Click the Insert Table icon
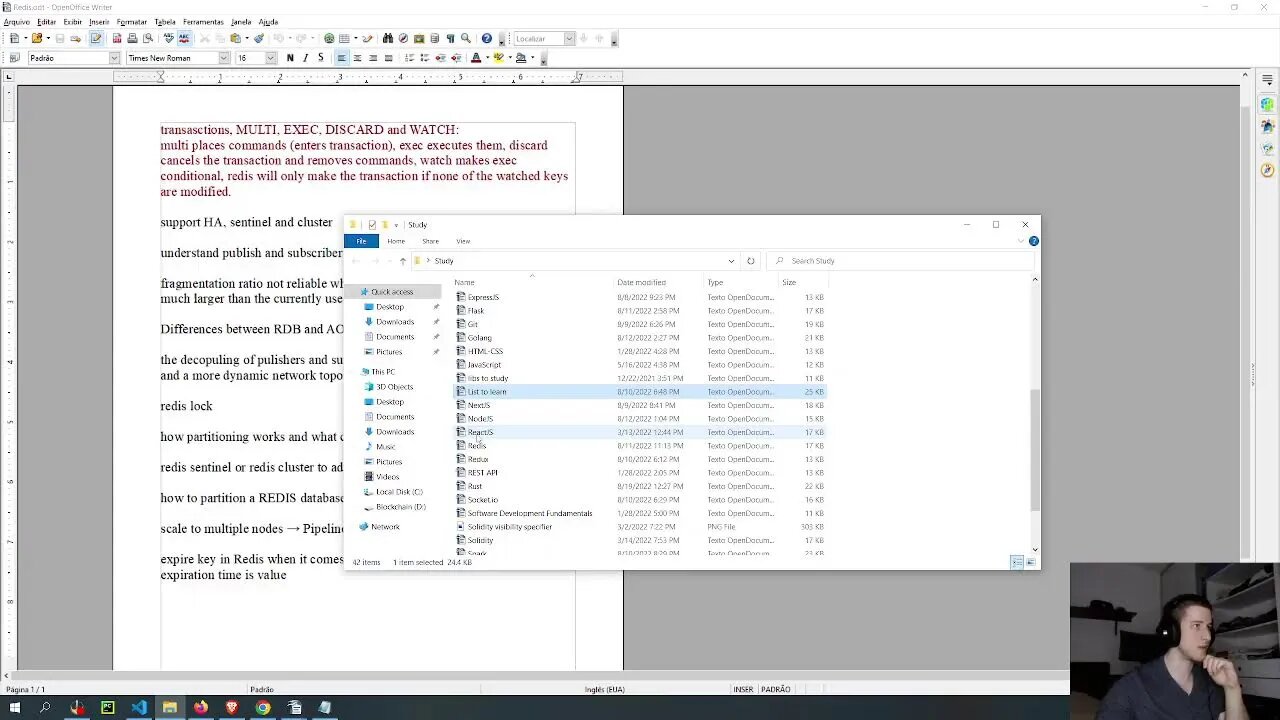 344,39
